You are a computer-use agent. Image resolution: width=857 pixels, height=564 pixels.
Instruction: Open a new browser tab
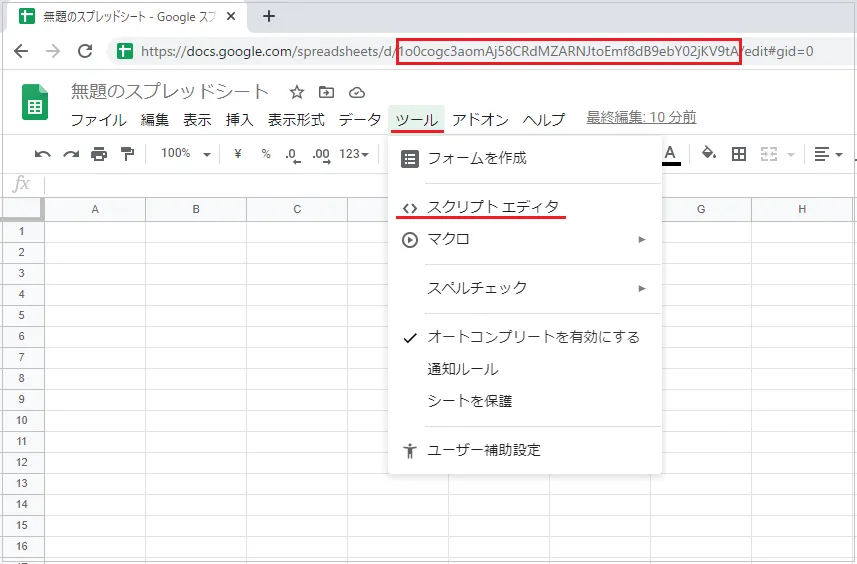(269, 16)
